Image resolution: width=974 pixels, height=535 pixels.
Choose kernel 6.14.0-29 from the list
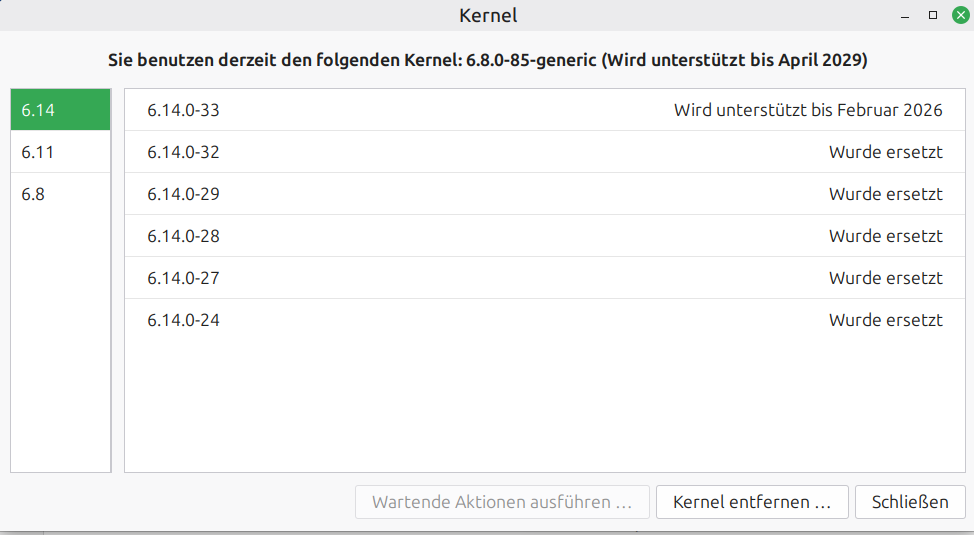pos(183,194)
